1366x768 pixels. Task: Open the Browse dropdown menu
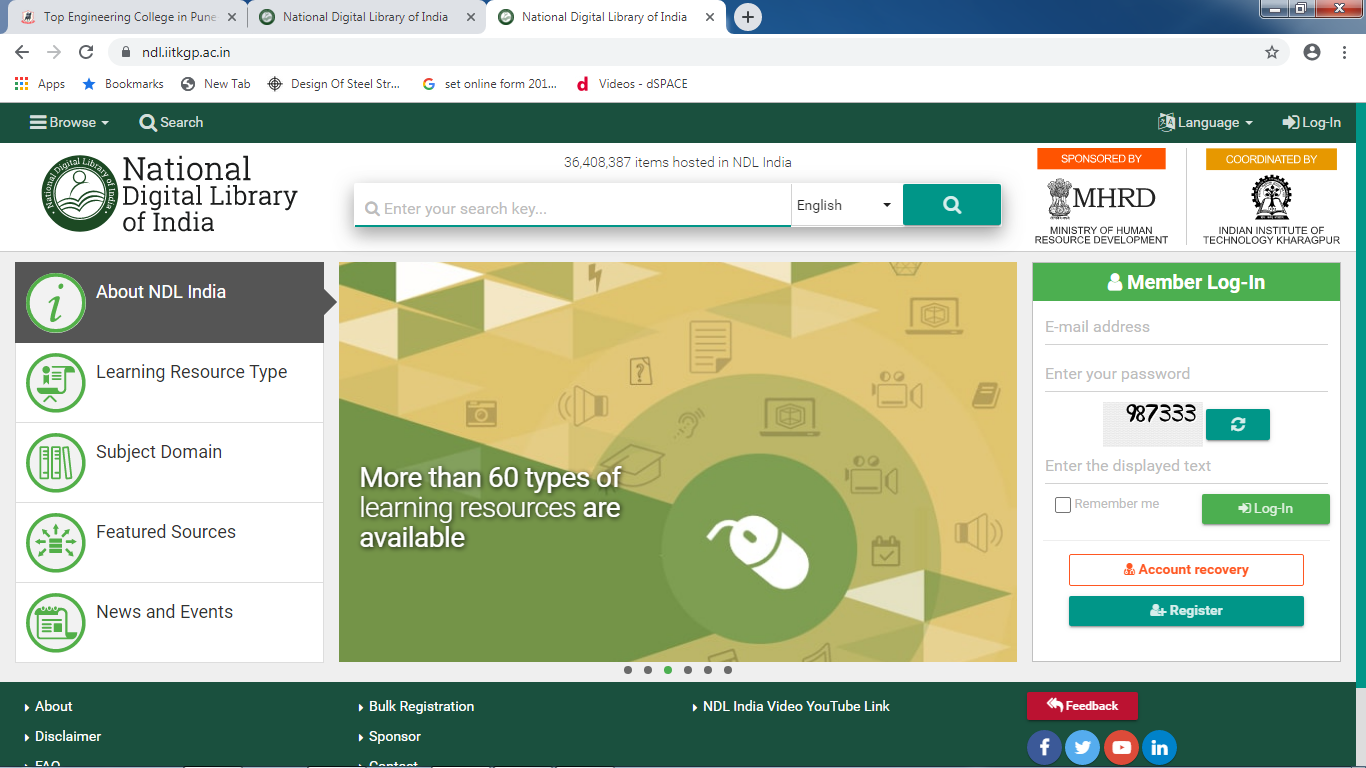pyautogui.click(x=69, y=122)
